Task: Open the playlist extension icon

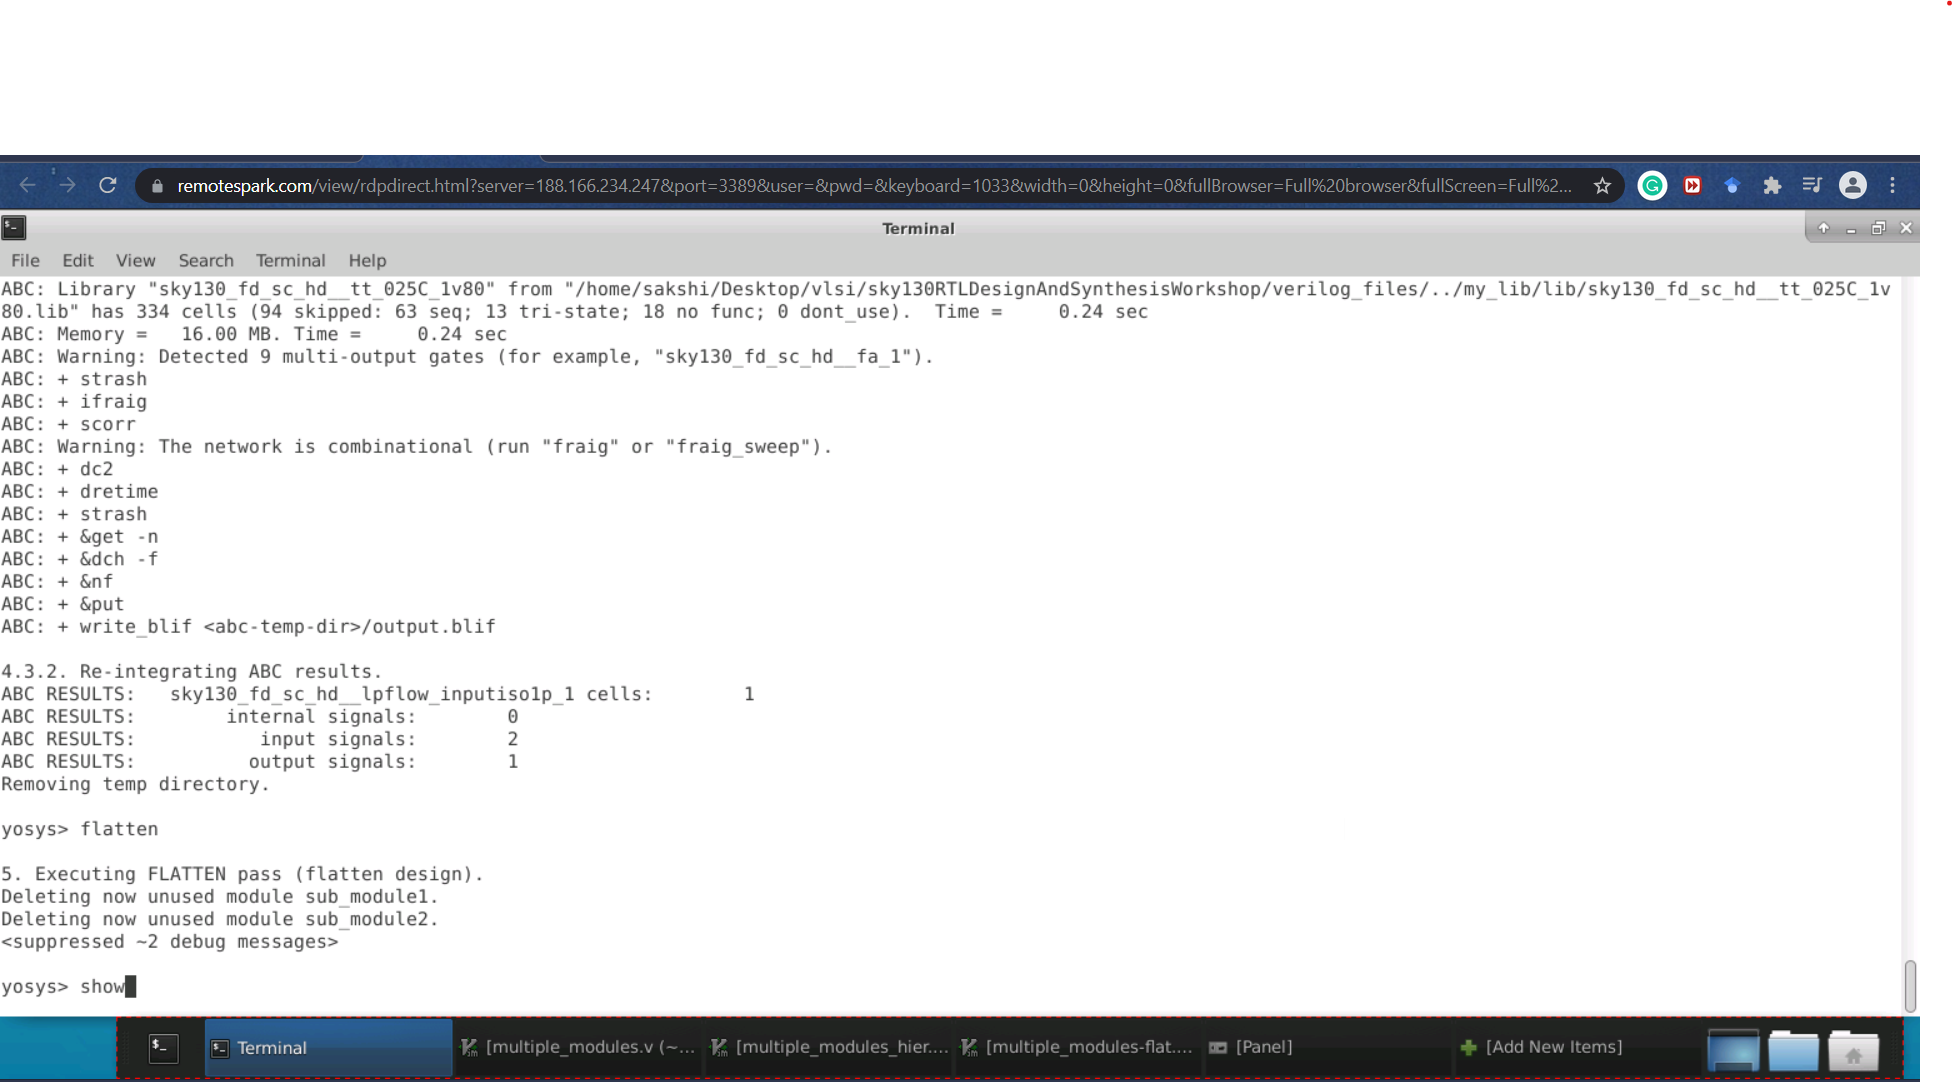Action: pyautogui.click(x=1811, y=185)
